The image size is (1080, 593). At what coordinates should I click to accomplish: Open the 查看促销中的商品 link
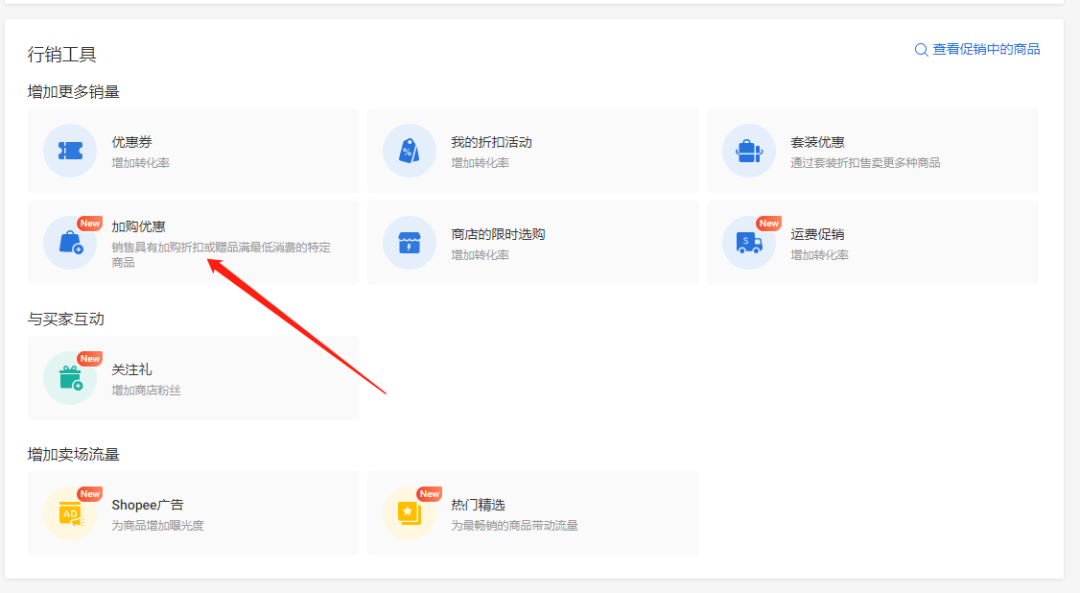click(x=985, y=49)
